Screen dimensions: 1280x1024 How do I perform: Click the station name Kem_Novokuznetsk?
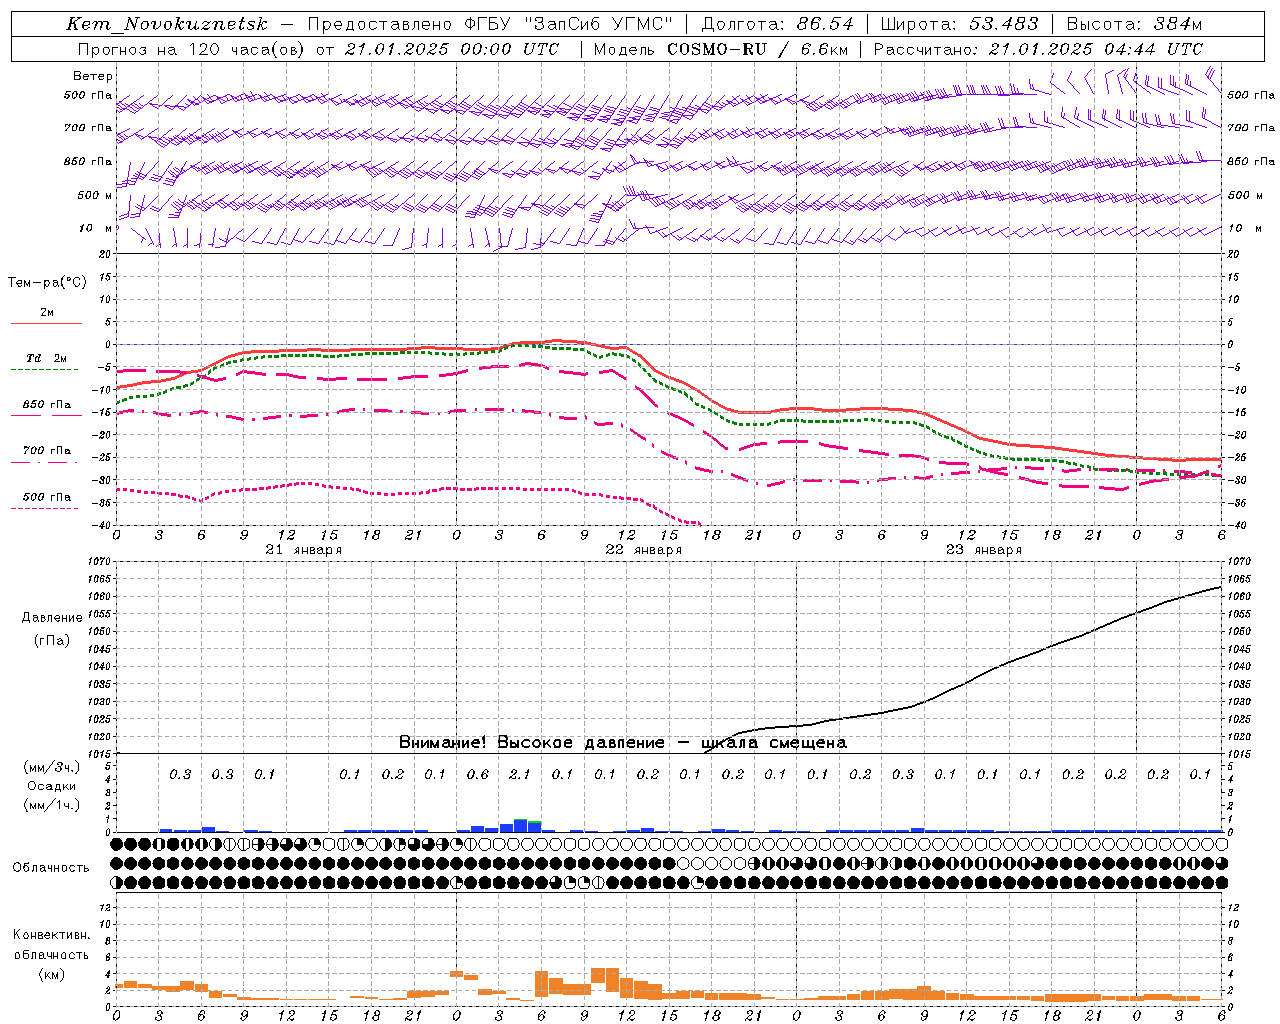[x=167, y=24]
